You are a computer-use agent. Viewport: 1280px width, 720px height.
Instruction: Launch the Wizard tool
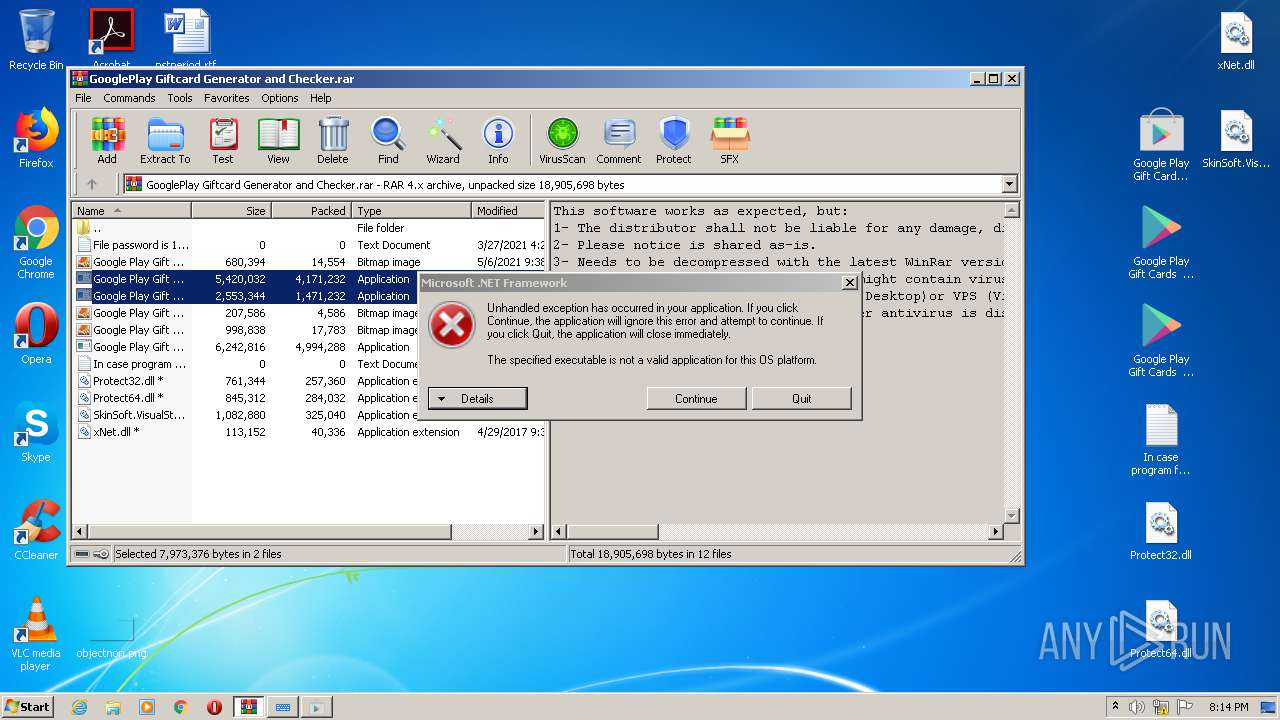(443, 141)
